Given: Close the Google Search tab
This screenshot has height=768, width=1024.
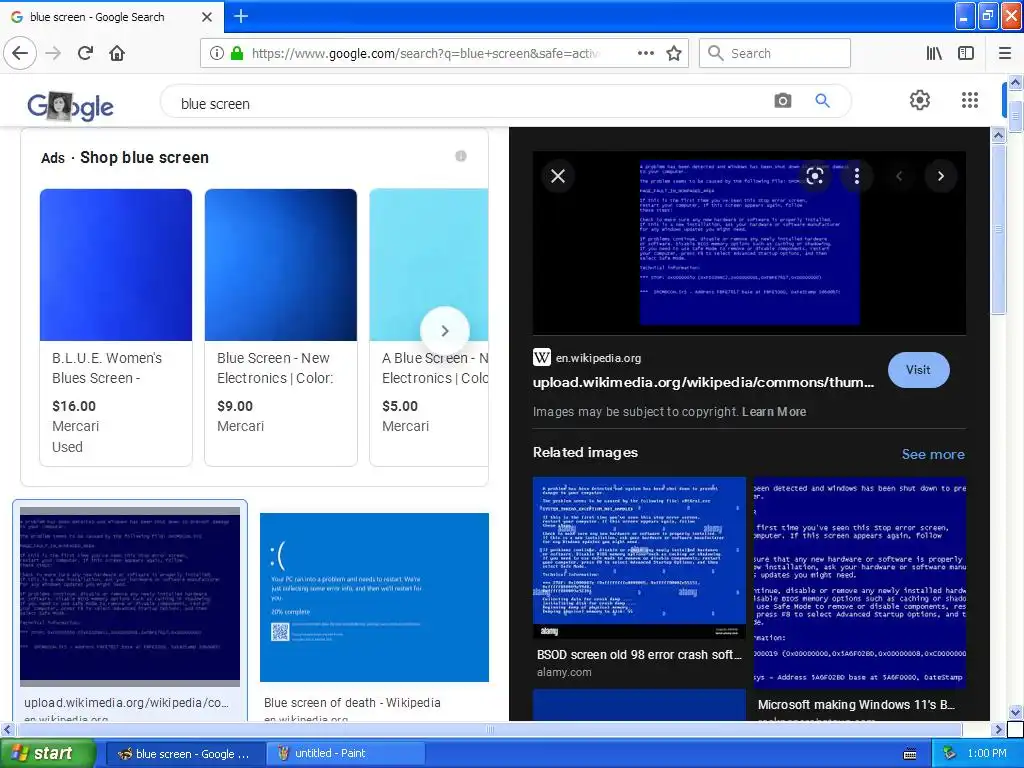Looking at the screenshot, I should click(207, 17).
